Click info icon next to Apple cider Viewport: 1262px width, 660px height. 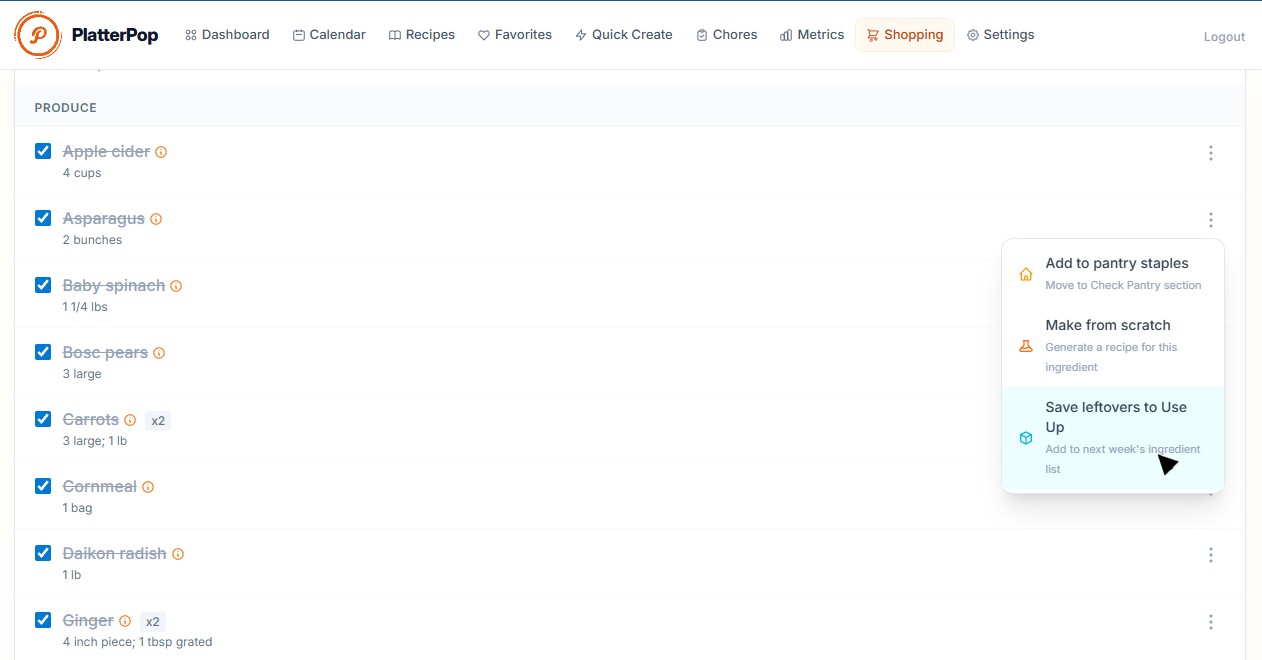click(x=161, y=152)
